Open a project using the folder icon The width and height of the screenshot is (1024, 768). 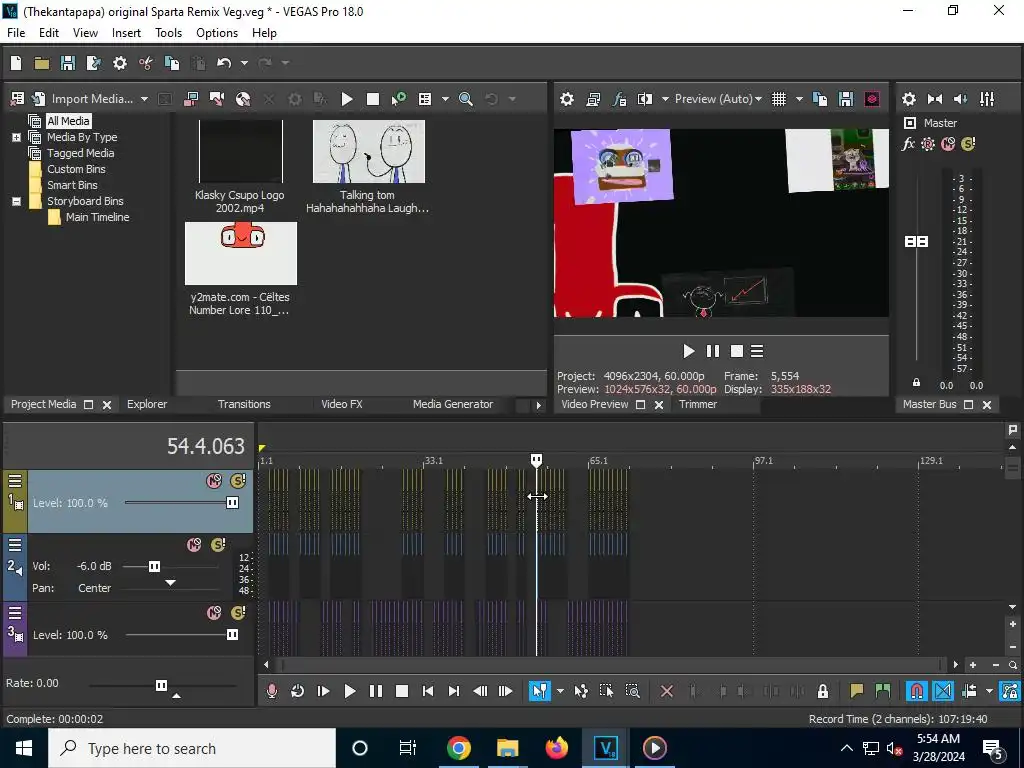point(42,63)
